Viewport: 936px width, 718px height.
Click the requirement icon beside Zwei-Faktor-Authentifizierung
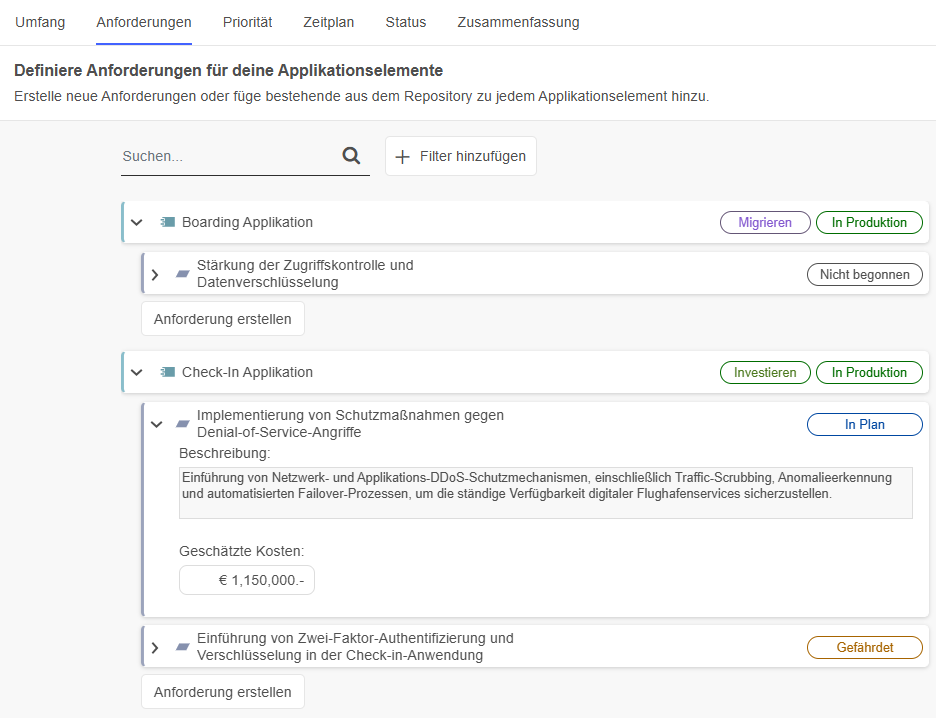(182, 646)
